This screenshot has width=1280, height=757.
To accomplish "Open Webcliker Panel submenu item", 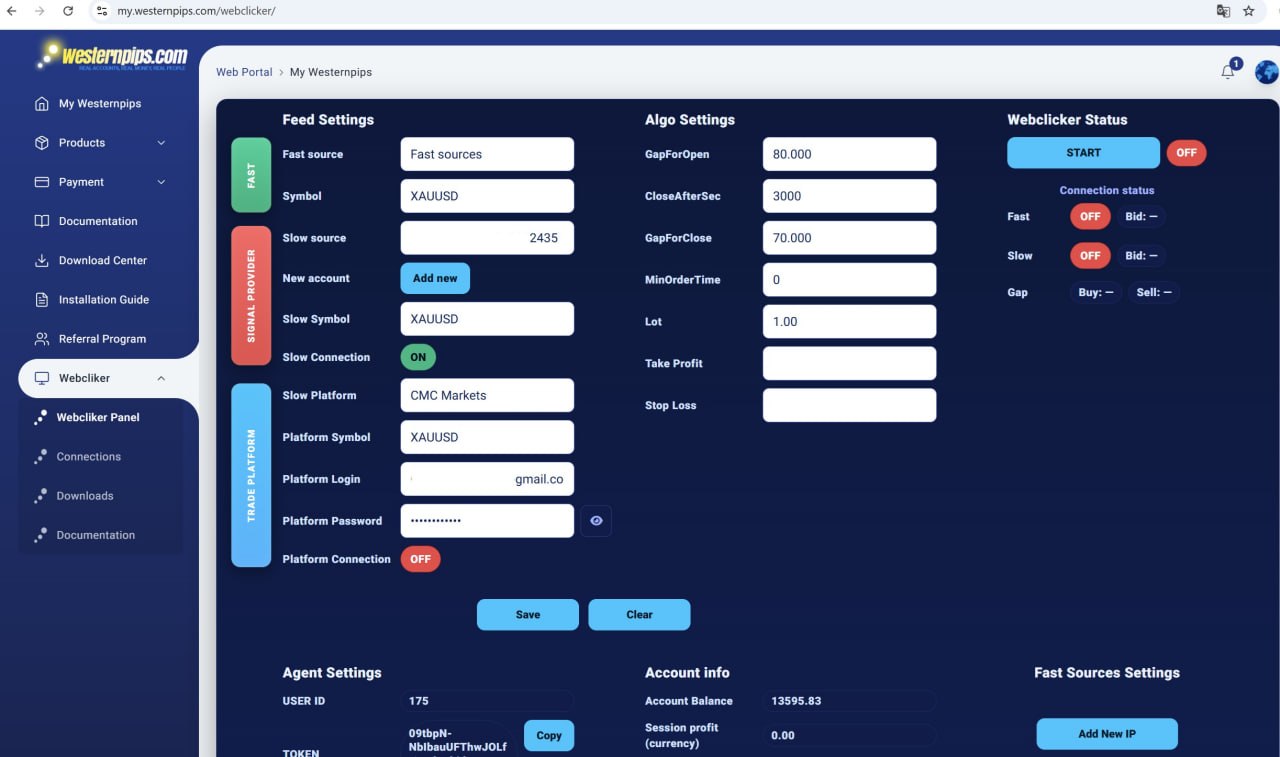I will point(98,417).
